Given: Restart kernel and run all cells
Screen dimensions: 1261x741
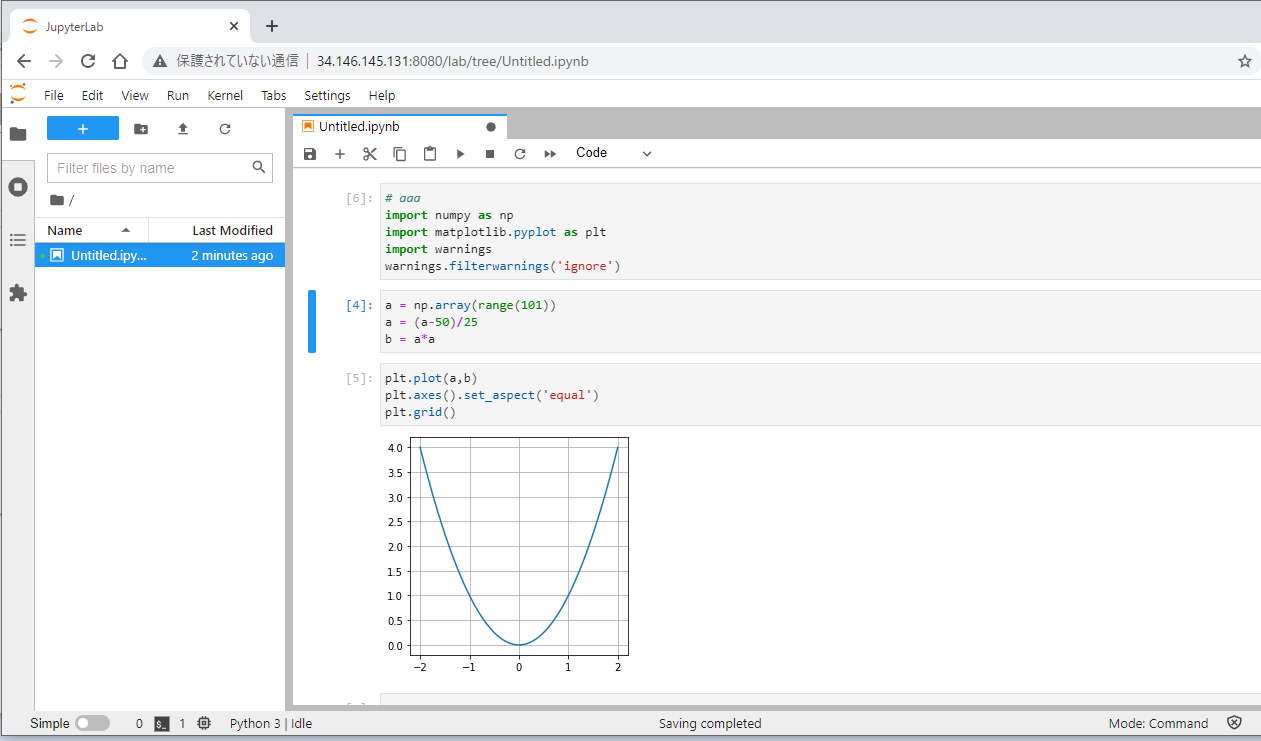Looking at the screenshot, I should 550,154.
